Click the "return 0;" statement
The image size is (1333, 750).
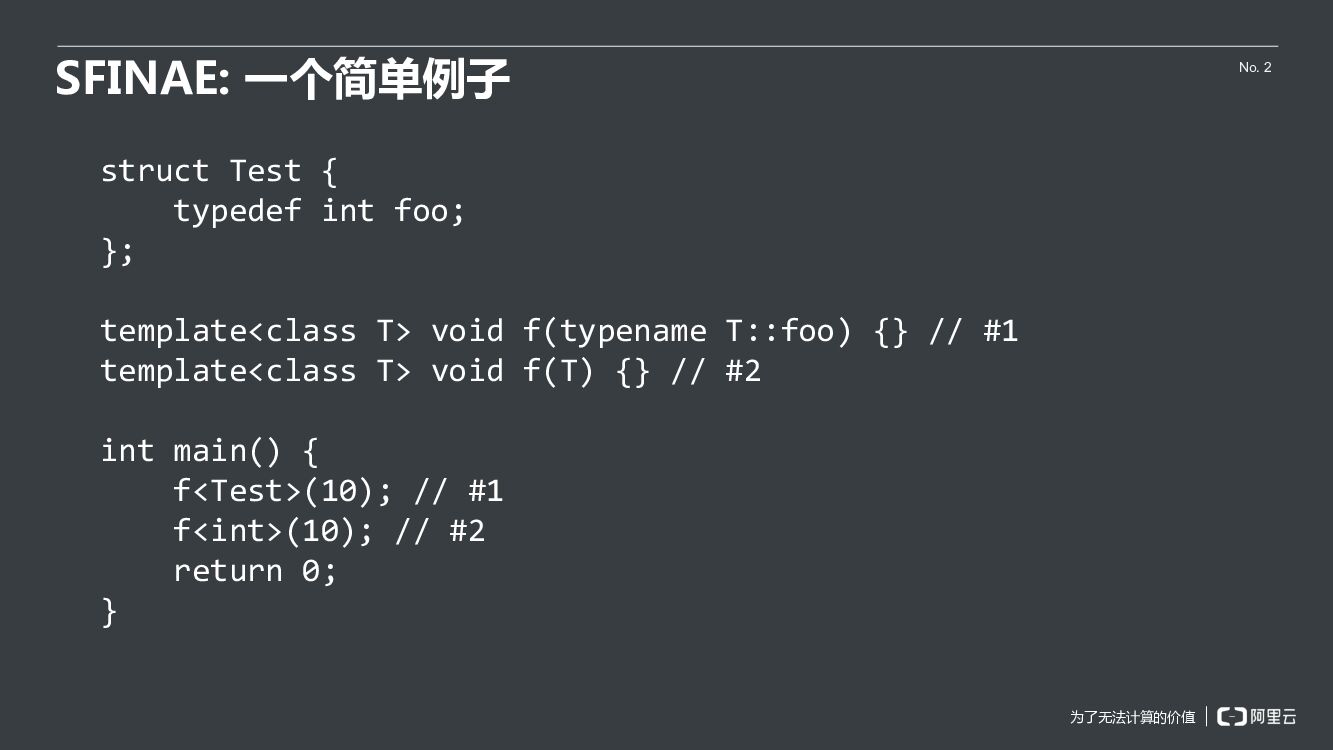(x=255, y=571)
